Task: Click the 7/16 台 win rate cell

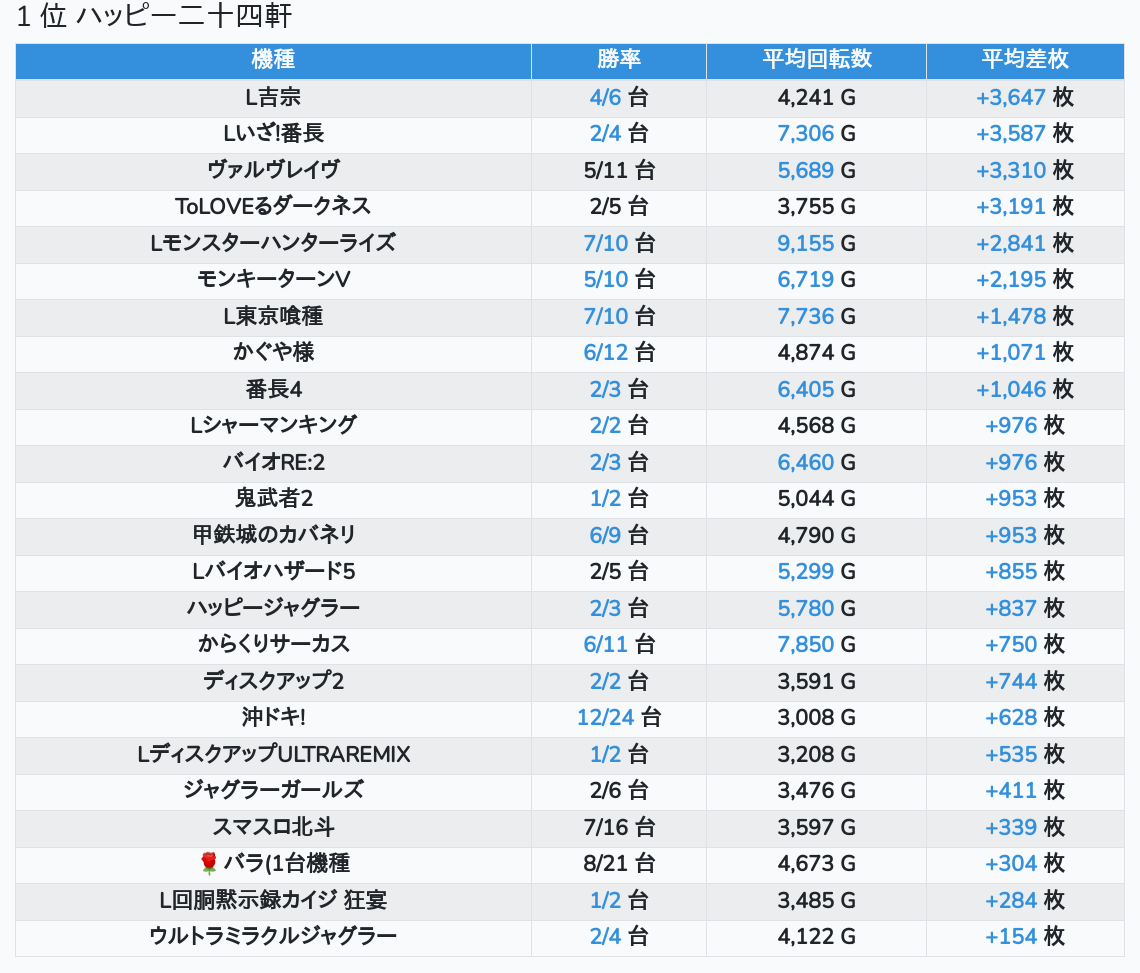Action: pos(619,828)
